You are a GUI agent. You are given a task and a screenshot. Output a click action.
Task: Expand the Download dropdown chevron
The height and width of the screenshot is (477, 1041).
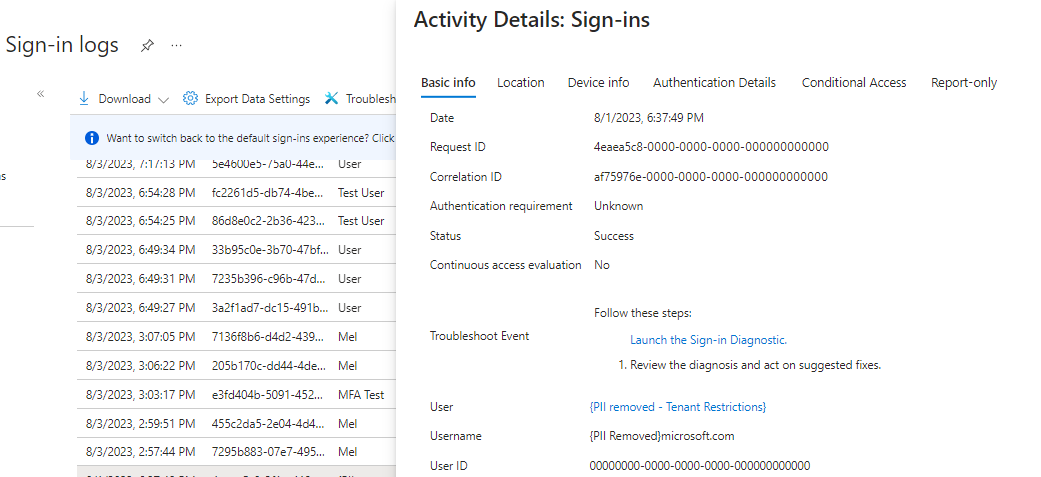click(x=164, y=99)
